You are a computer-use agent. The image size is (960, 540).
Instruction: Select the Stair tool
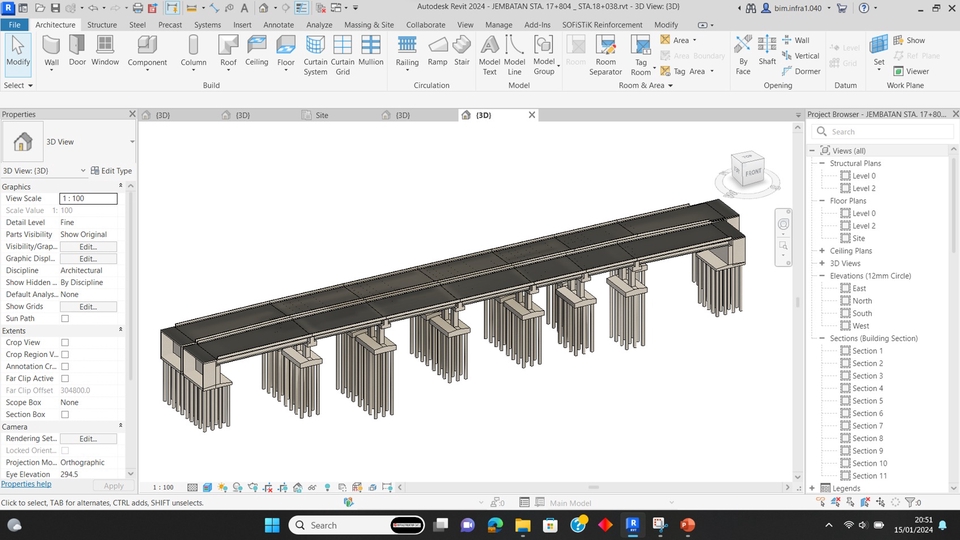[x=462, y=51]
